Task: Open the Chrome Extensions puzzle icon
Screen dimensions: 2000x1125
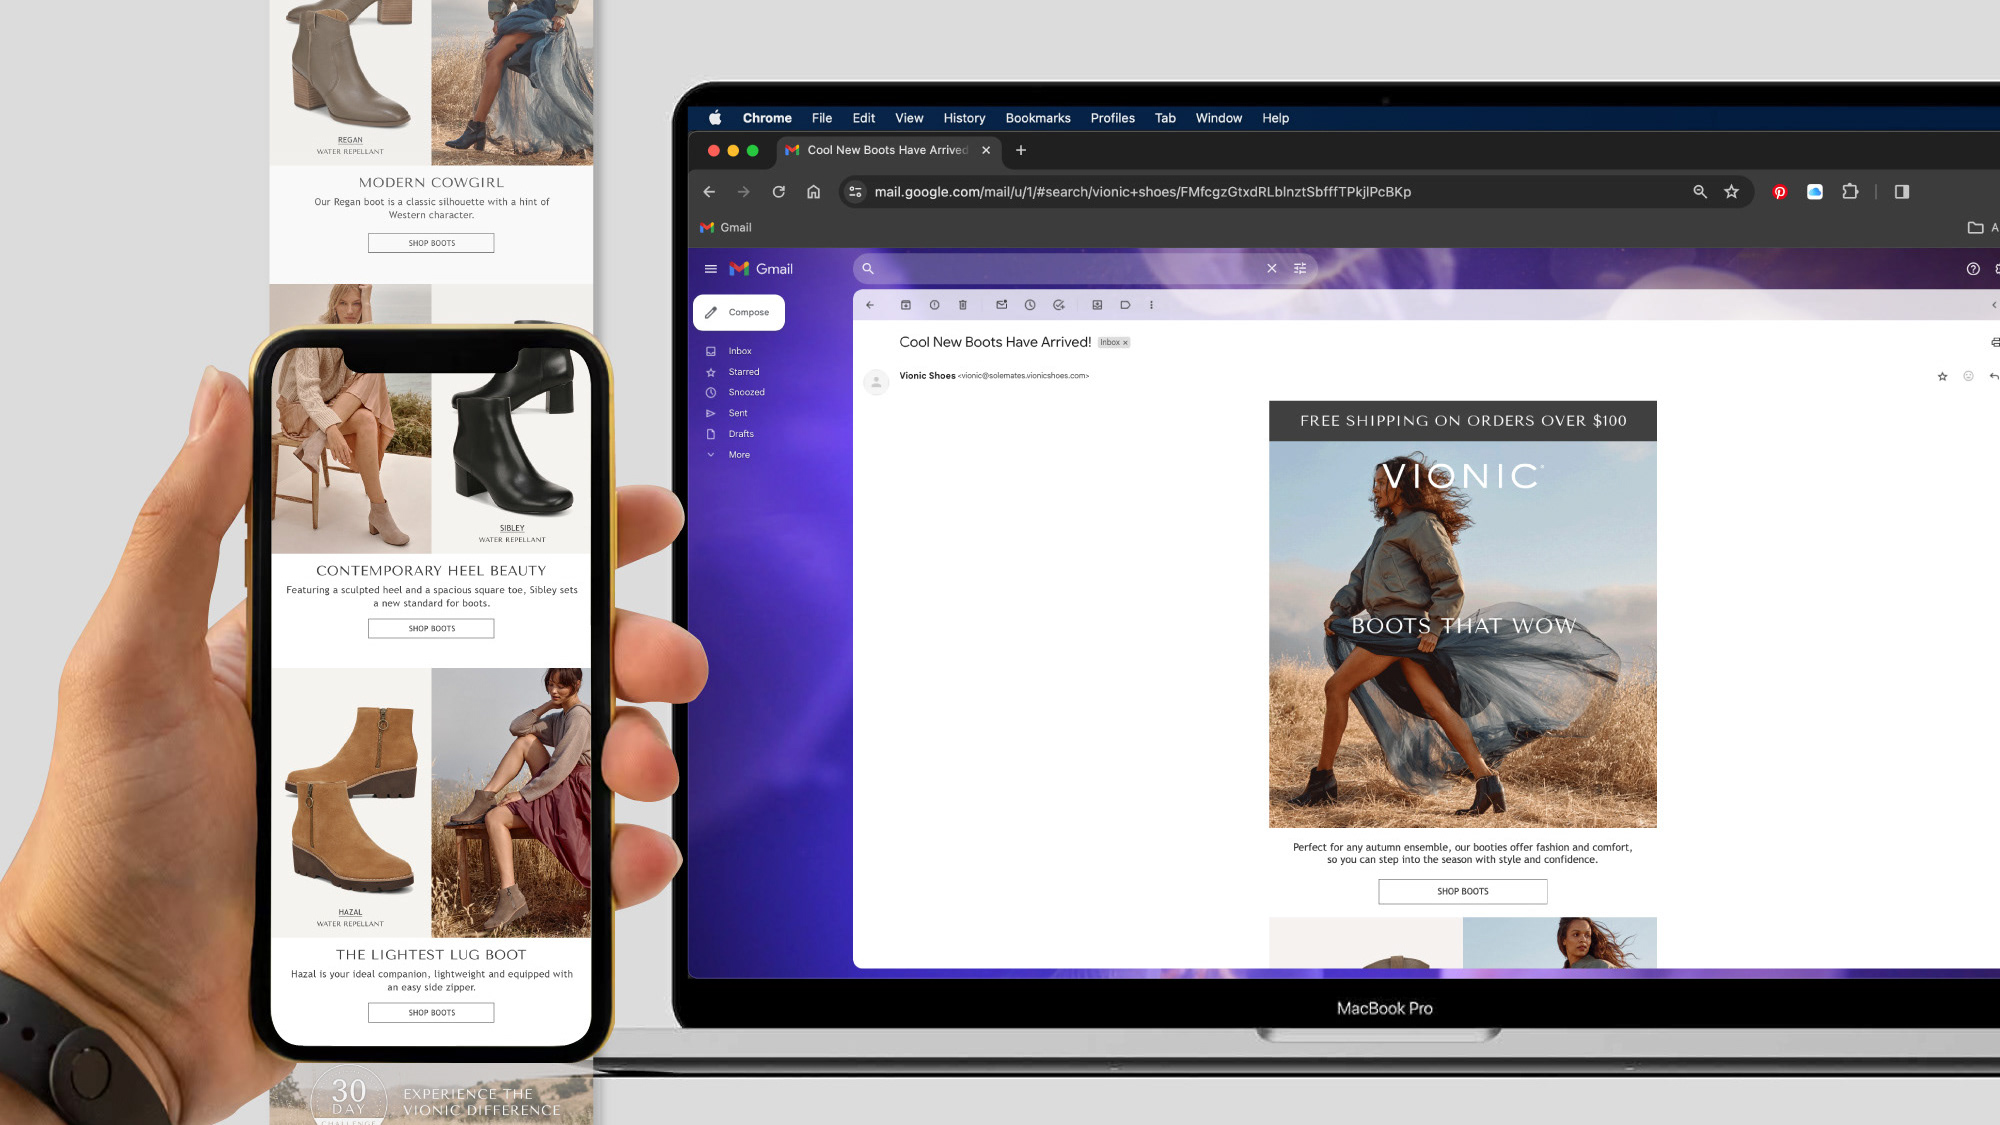Action: coord(1850,192)
